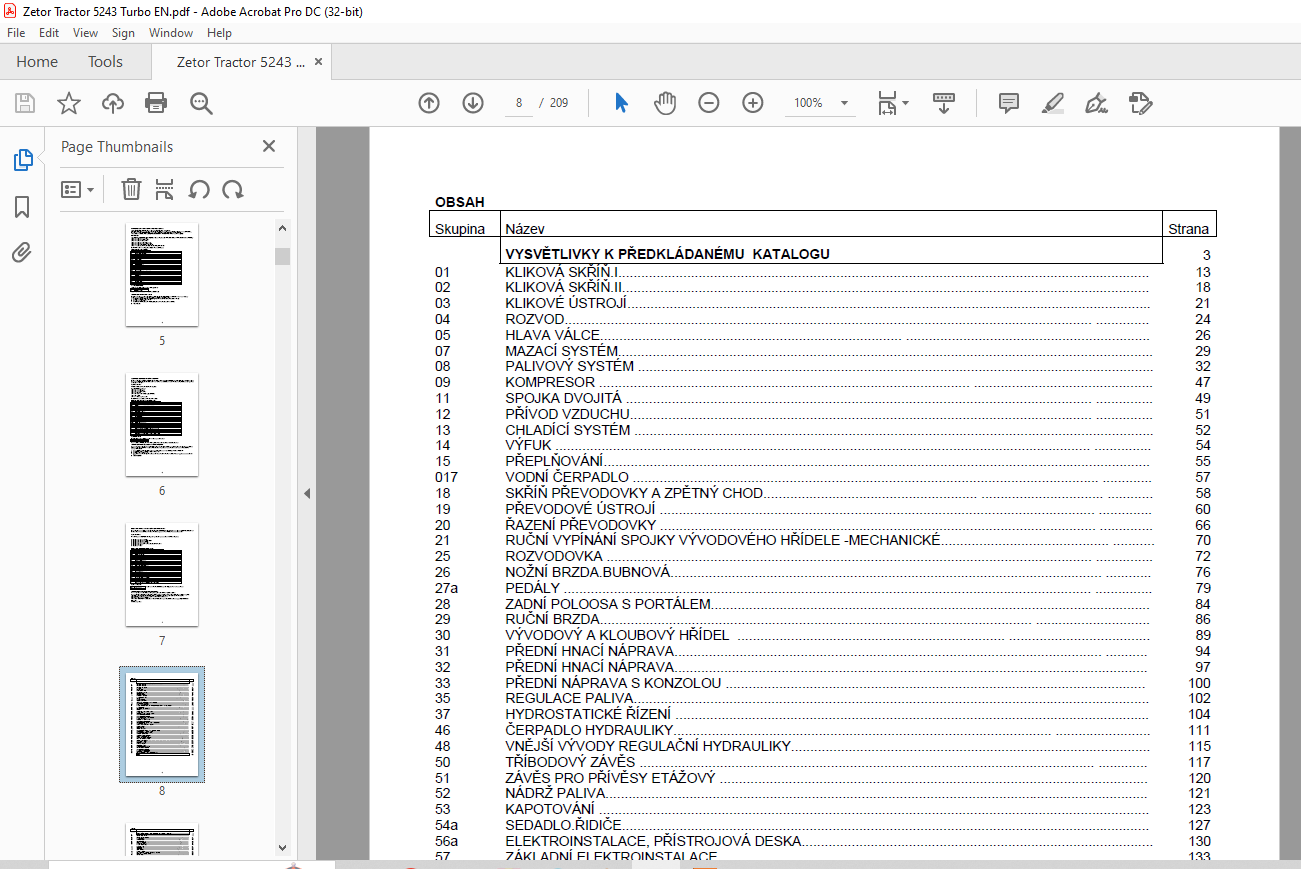
Task: Click the CHLADÍCÍ SYSTÉM contents entry
Action: [x=568, y=430]
